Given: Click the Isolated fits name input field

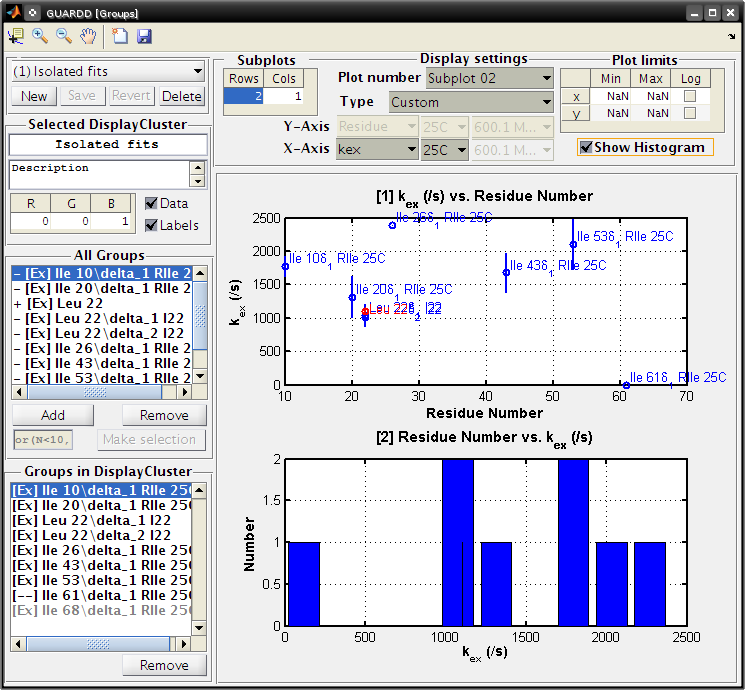Looking at the screenshot, I should (x=107, y=144).
